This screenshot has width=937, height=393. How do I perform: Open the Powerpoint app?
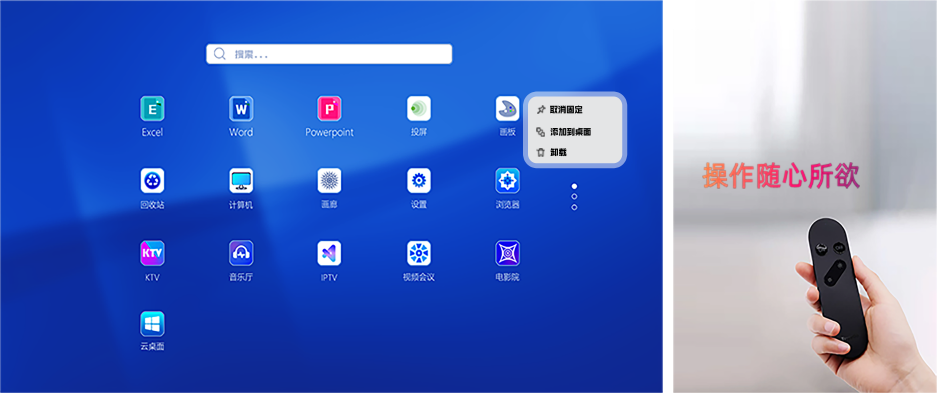coord(329,109)
